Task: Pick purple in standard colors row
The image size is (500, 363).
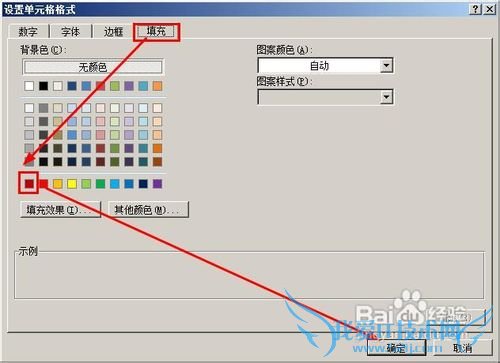Action: coord(157,184)
